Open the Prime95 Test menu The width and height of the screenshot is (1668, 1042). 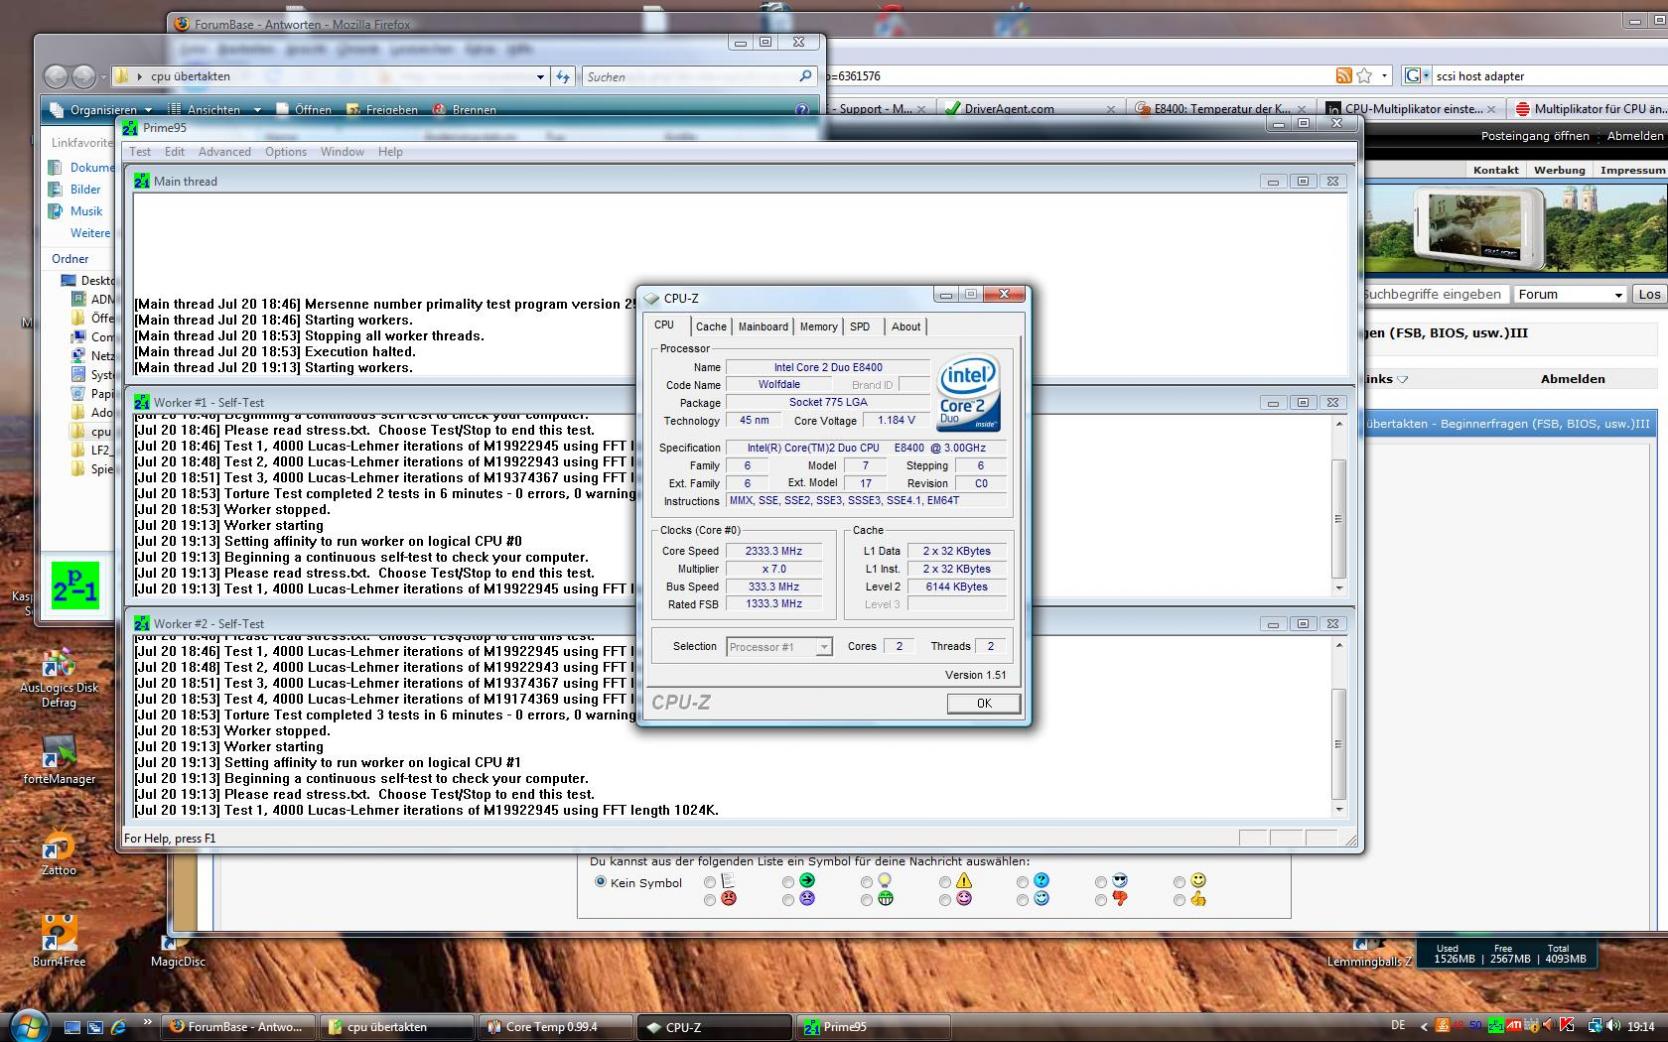click(140, 152)
